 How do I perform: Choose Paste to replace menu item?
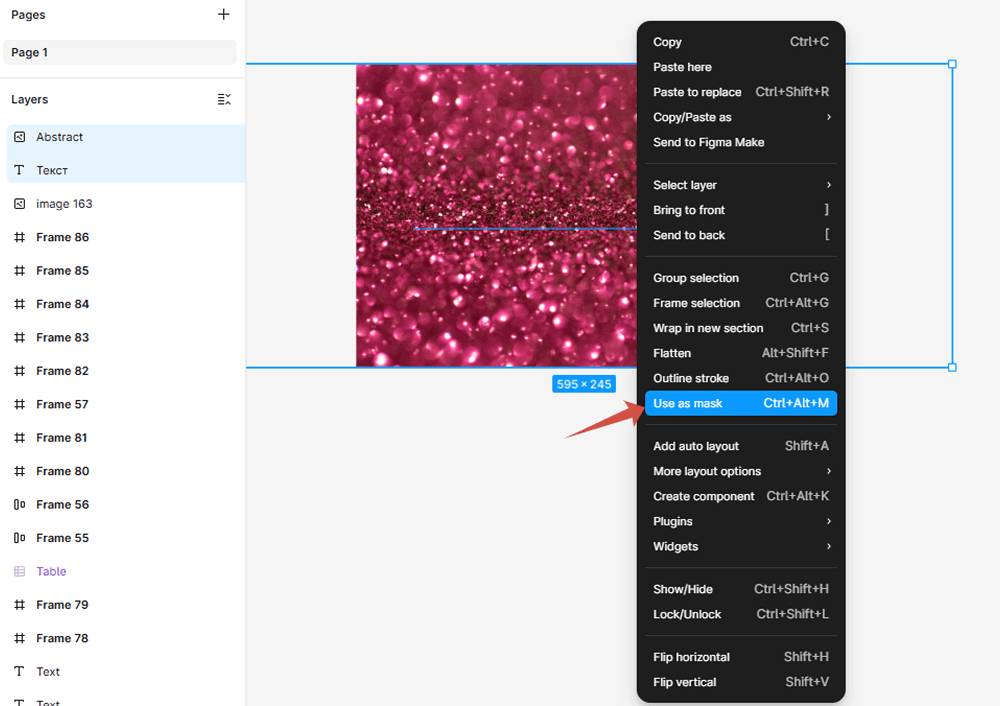(741, 92)
